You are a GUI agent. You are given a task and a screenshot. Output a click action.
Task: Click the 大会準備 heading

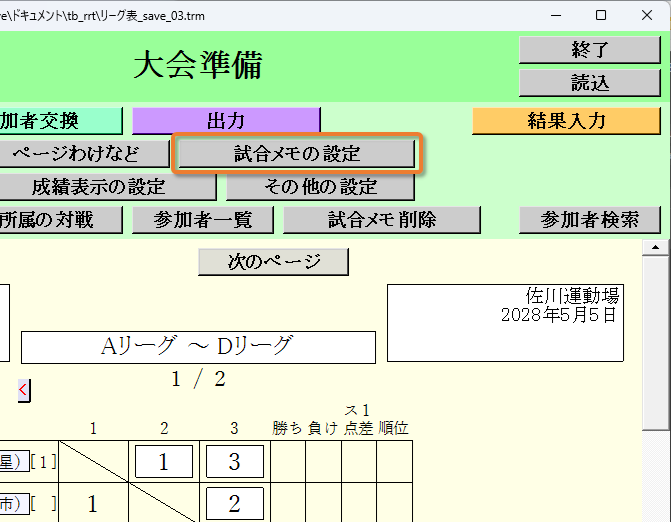[198, 65]
